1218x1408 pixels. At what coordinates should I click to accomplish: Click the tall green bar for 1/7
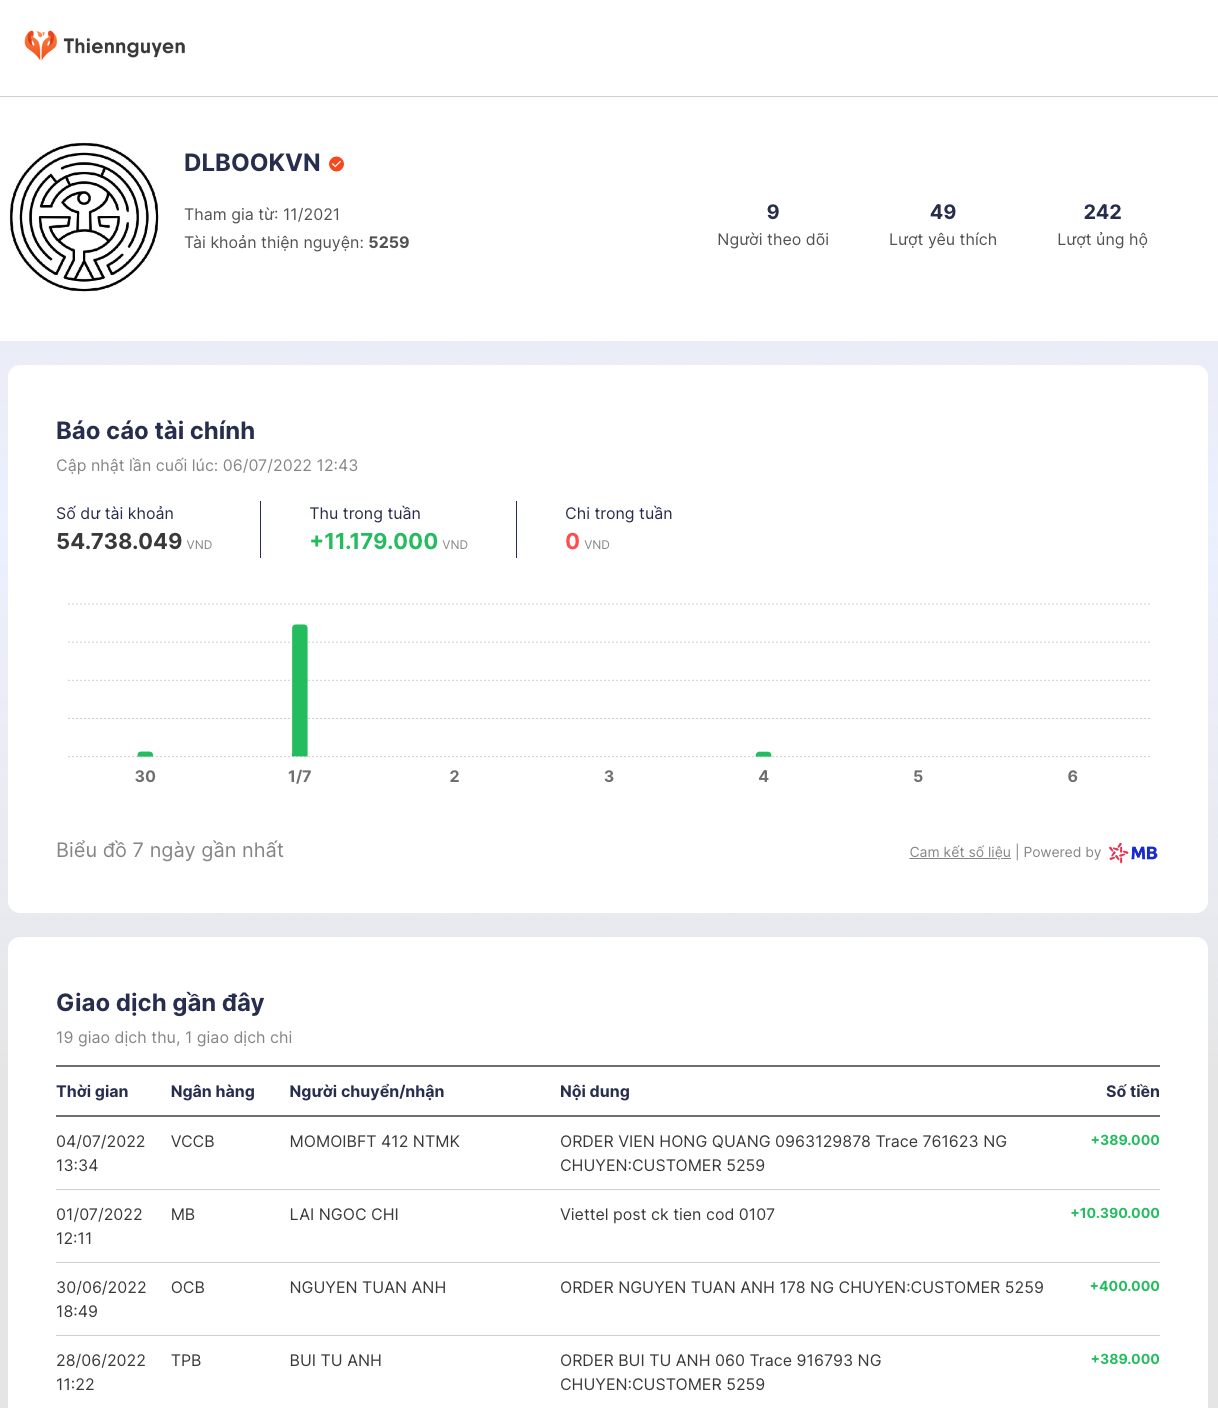[x=300, y=690]
